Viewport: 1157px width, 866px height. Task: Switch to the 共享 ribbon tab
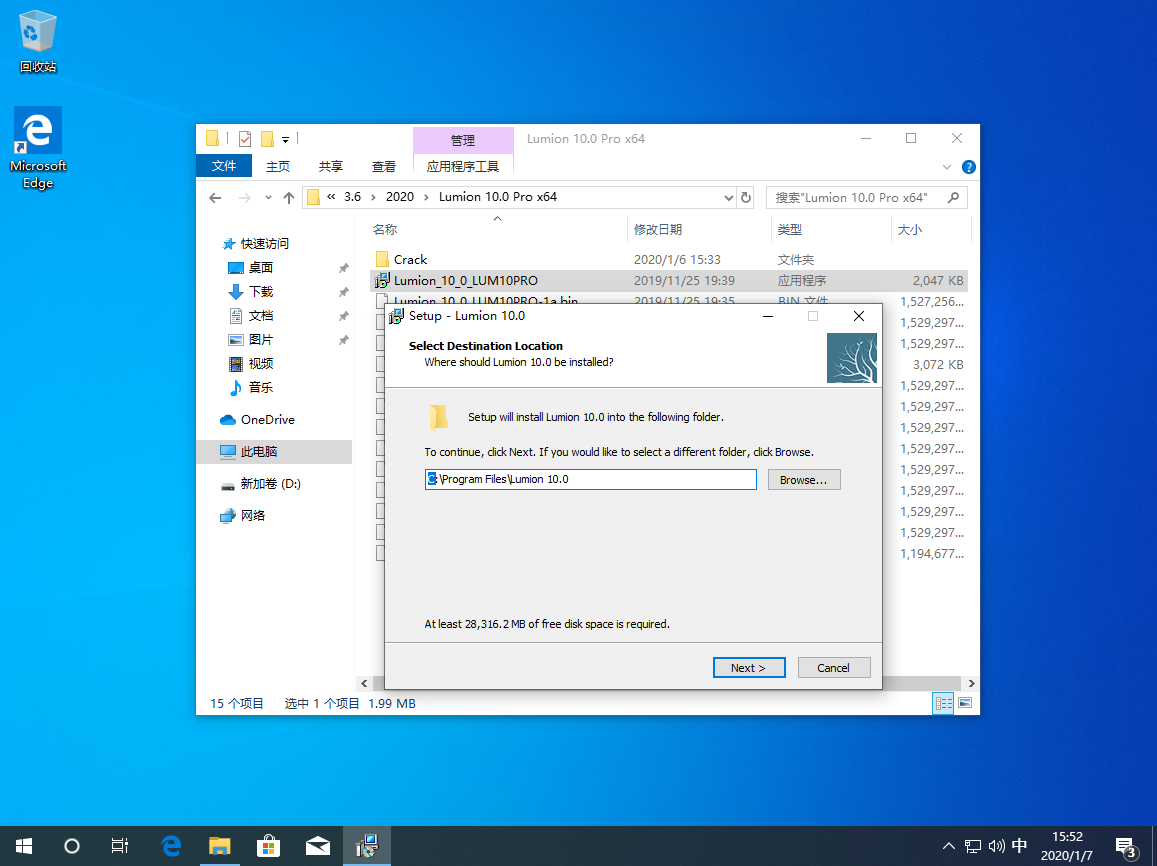(331, 167)
